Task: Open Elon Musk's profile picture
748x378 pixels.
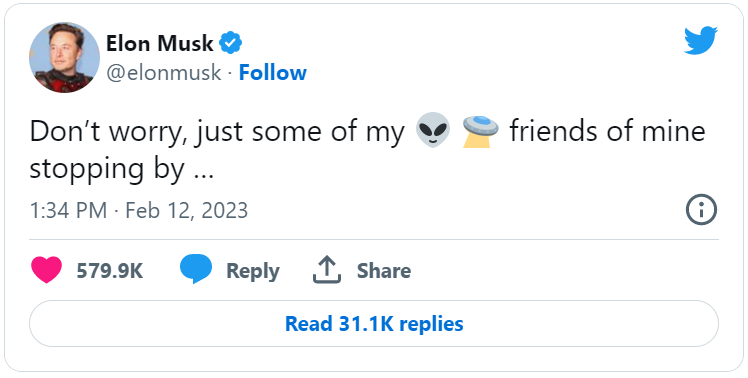Action: [x=64, y=57]
